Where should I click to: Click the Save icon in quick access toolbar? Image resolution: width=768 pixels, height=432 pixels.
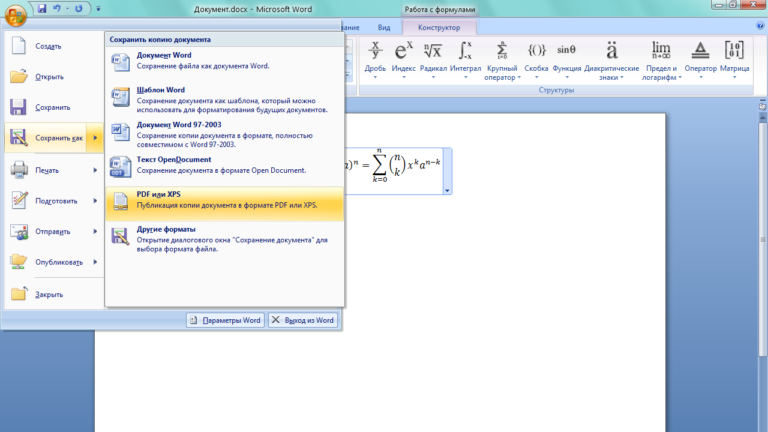coord(42,8)
